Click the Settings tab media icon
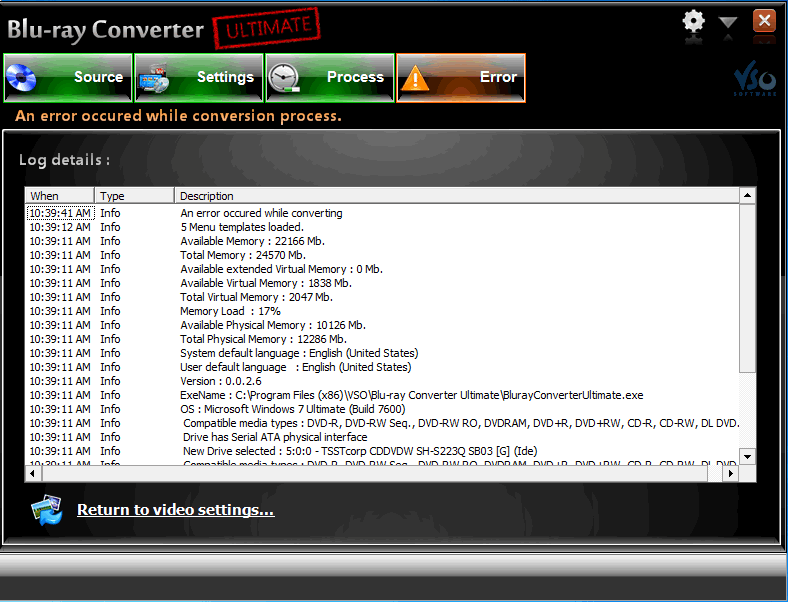The width and height of the screenshot is (788, 602). (153, 78)
